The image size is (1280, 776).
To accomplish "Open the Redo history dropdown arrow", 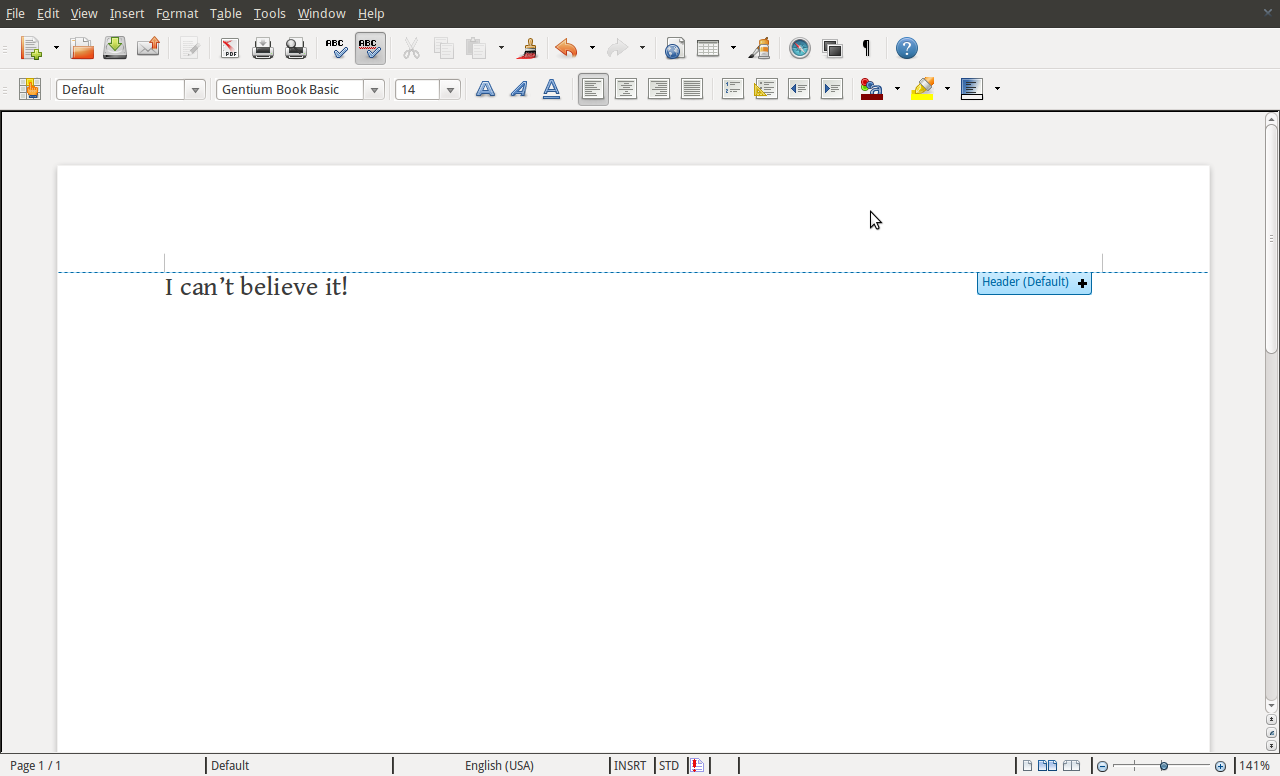I will click(642, 48).
